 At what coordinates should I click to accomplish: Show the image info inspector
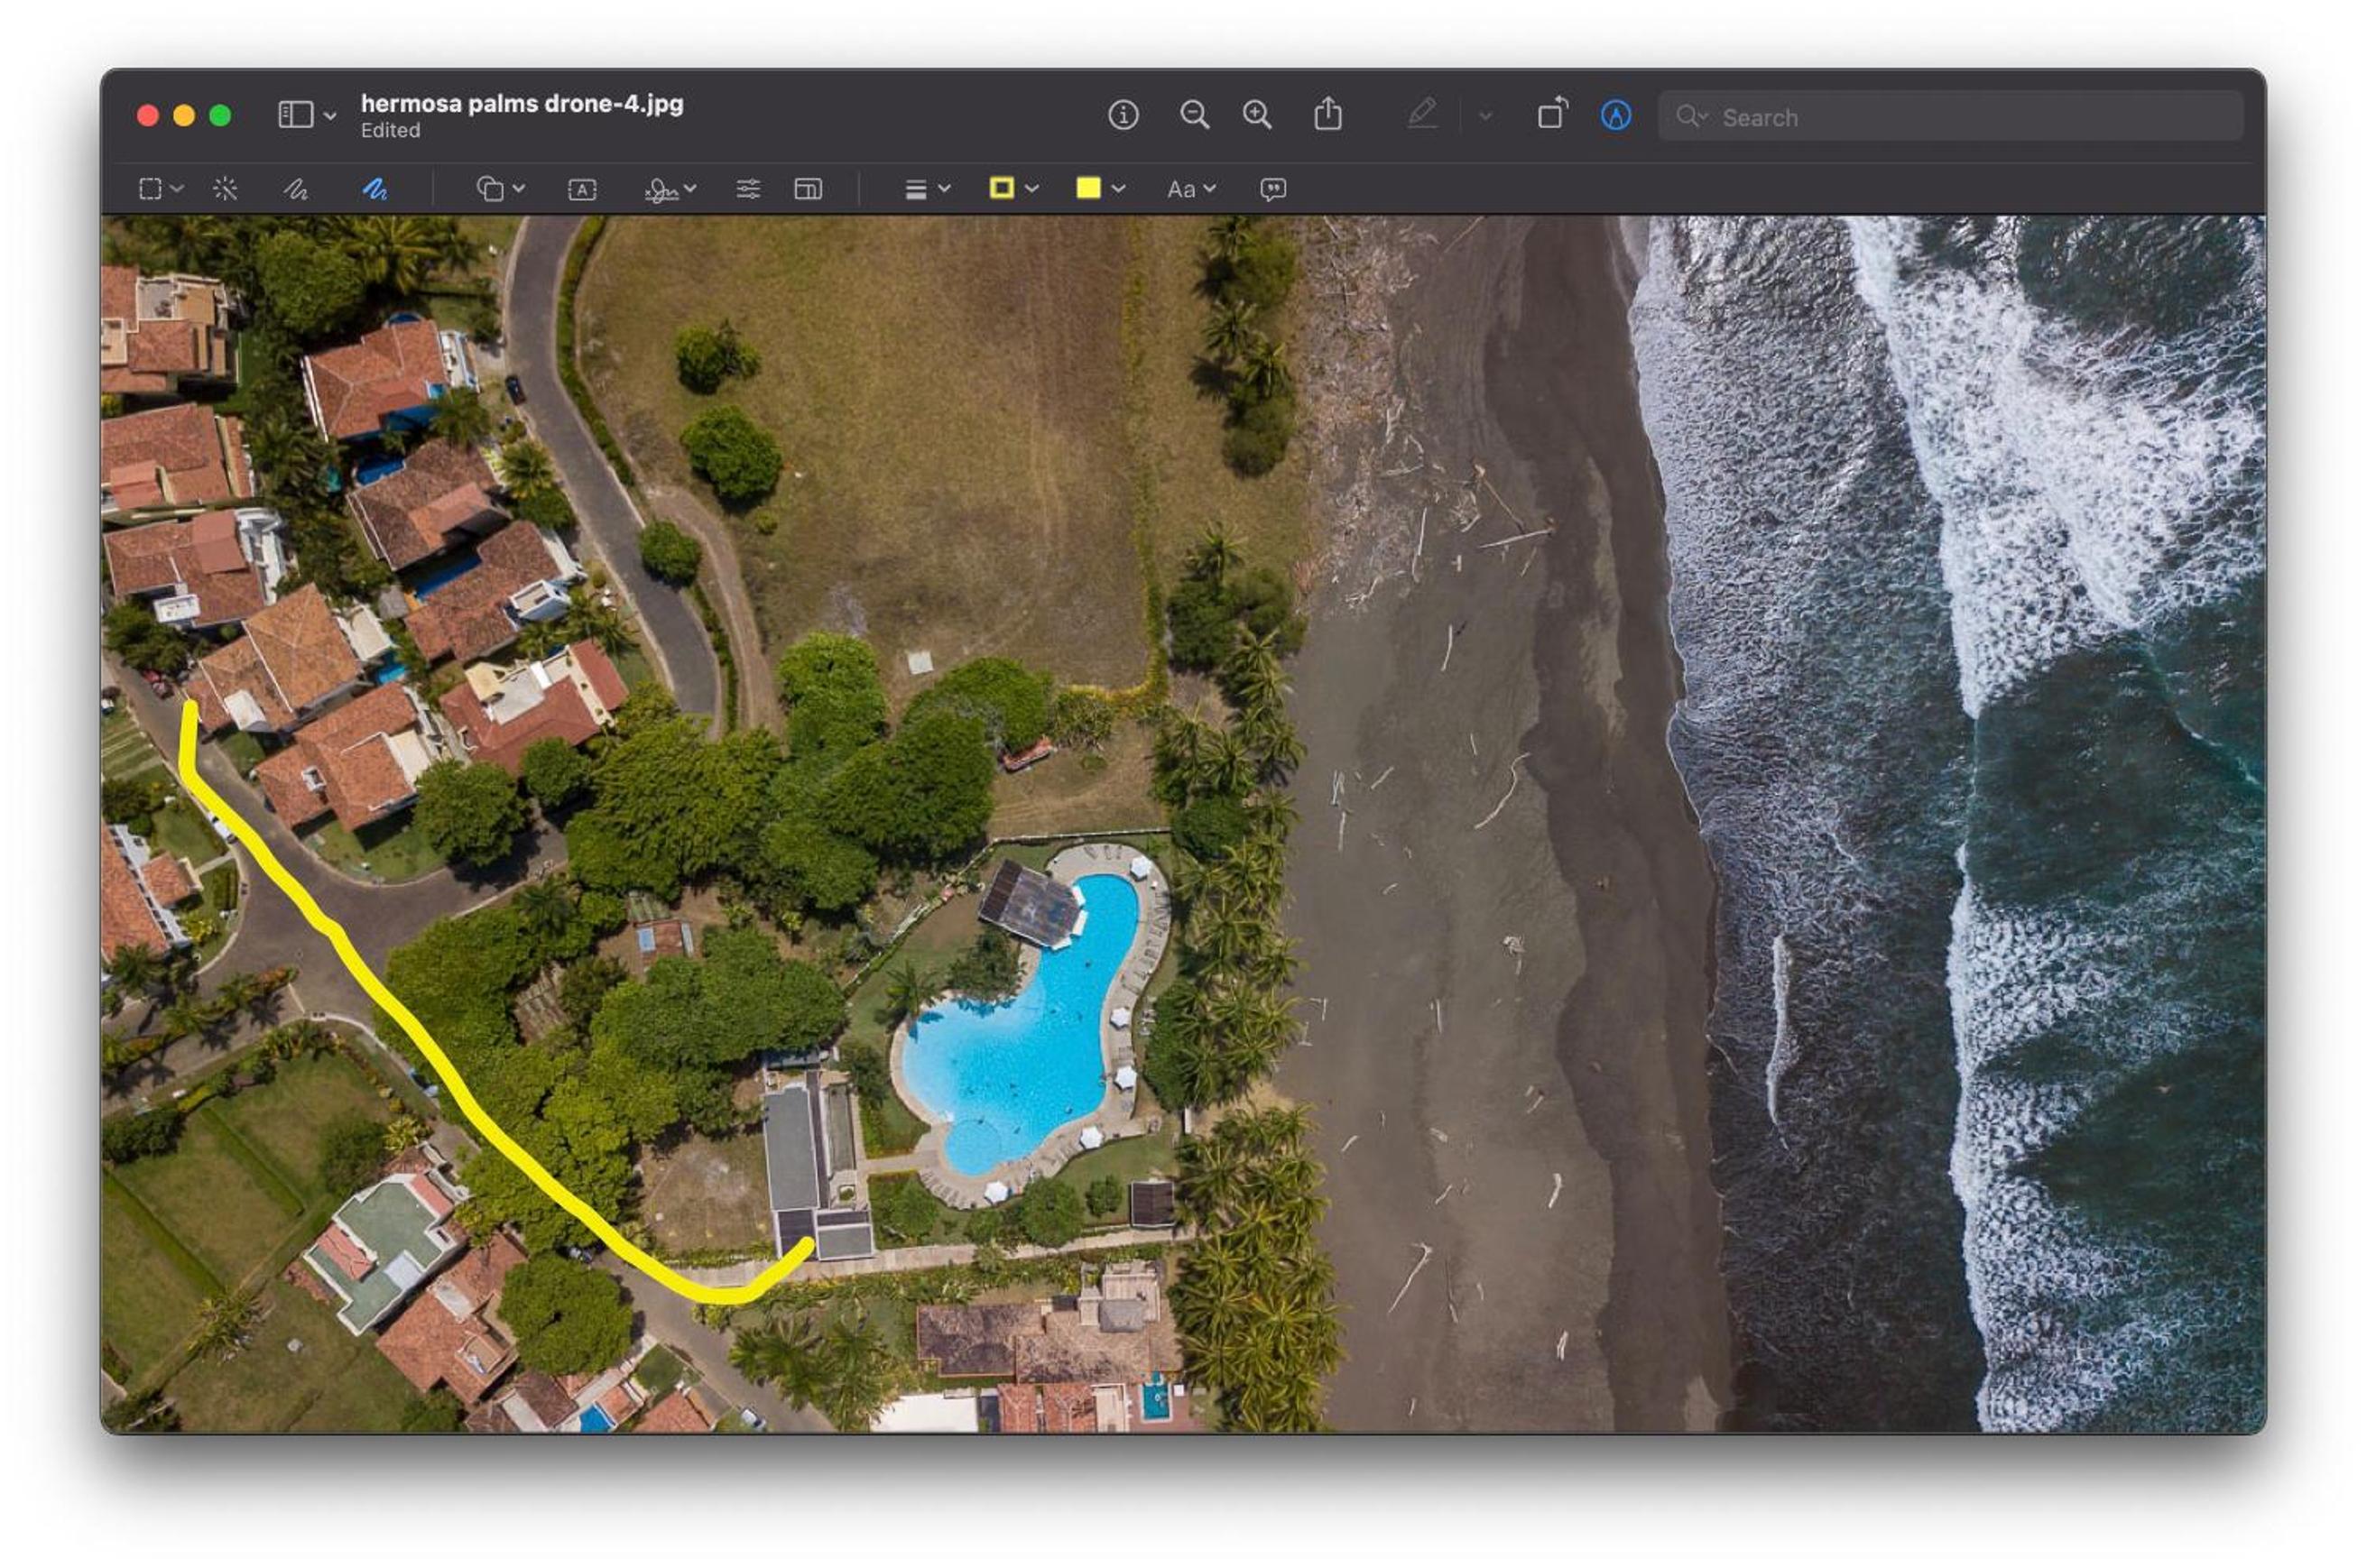[1123, 115]
